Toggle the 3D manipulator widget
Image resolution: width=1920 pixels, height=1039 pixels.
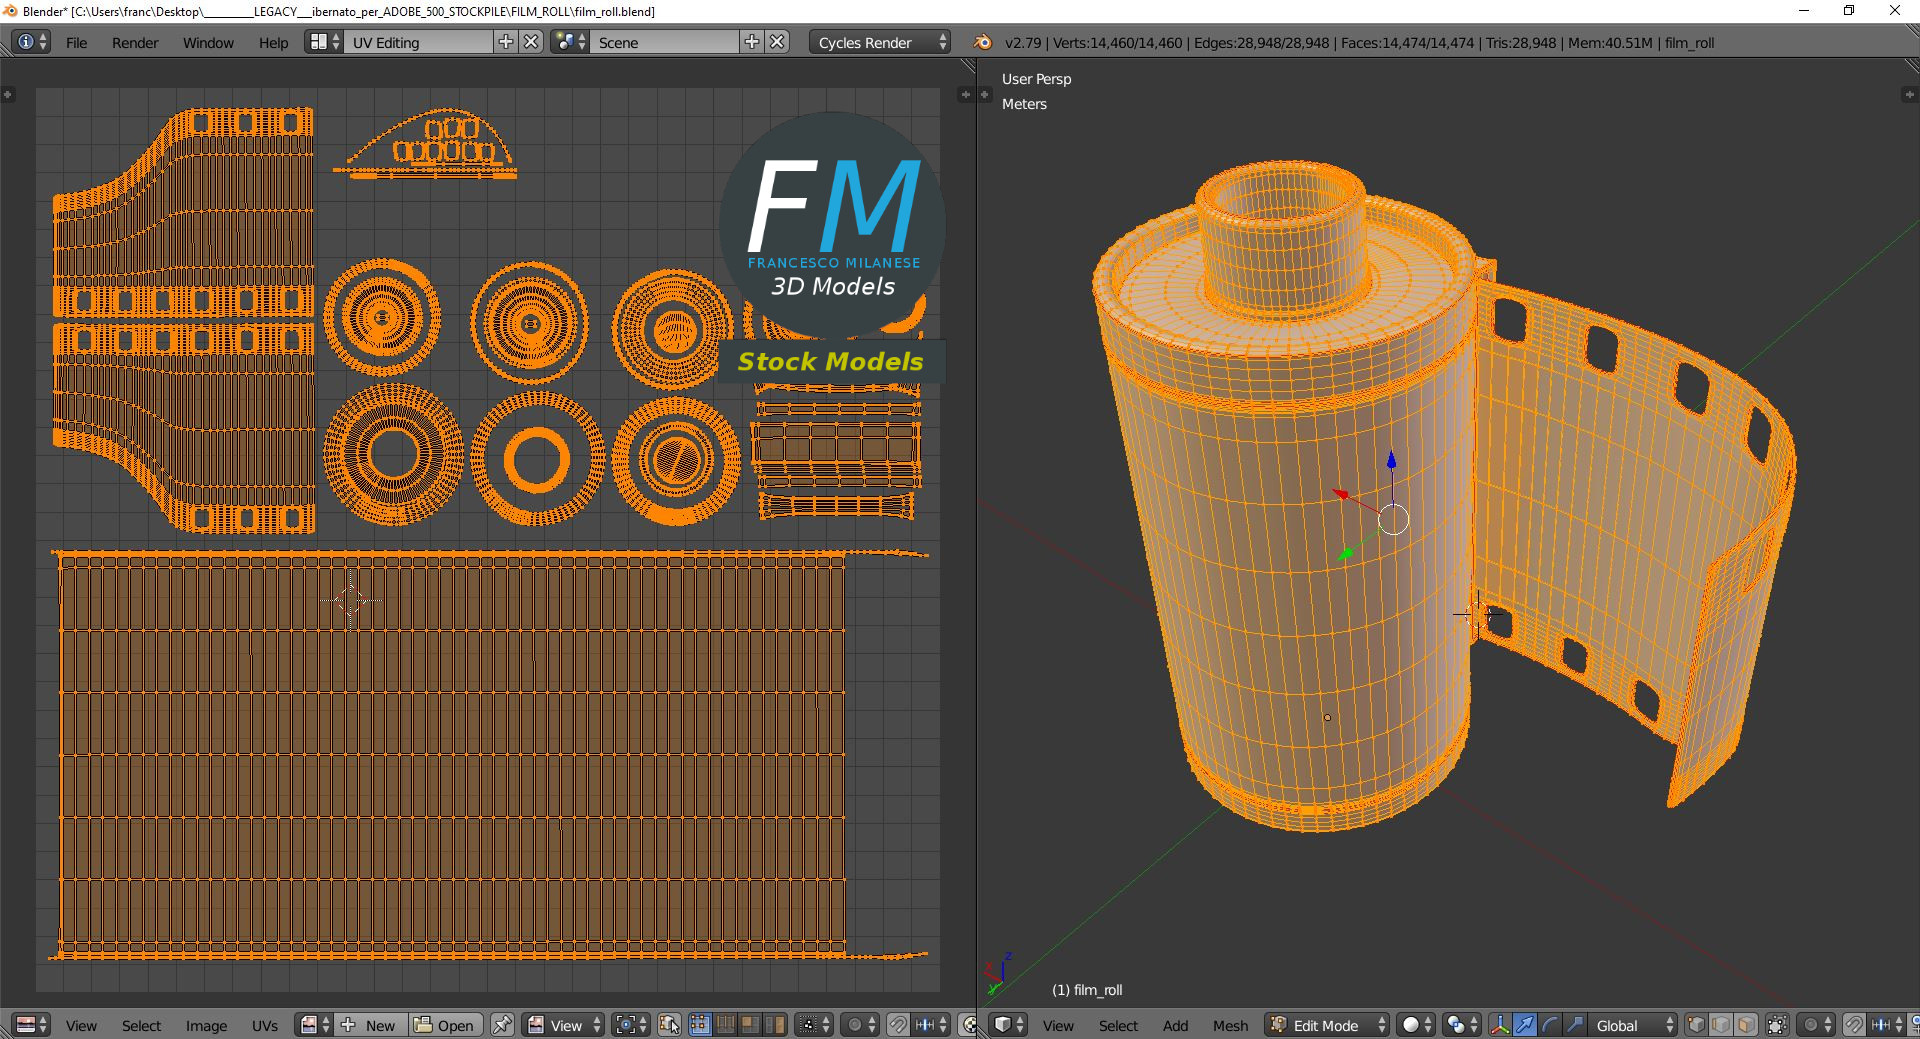pos(1499,1025)
